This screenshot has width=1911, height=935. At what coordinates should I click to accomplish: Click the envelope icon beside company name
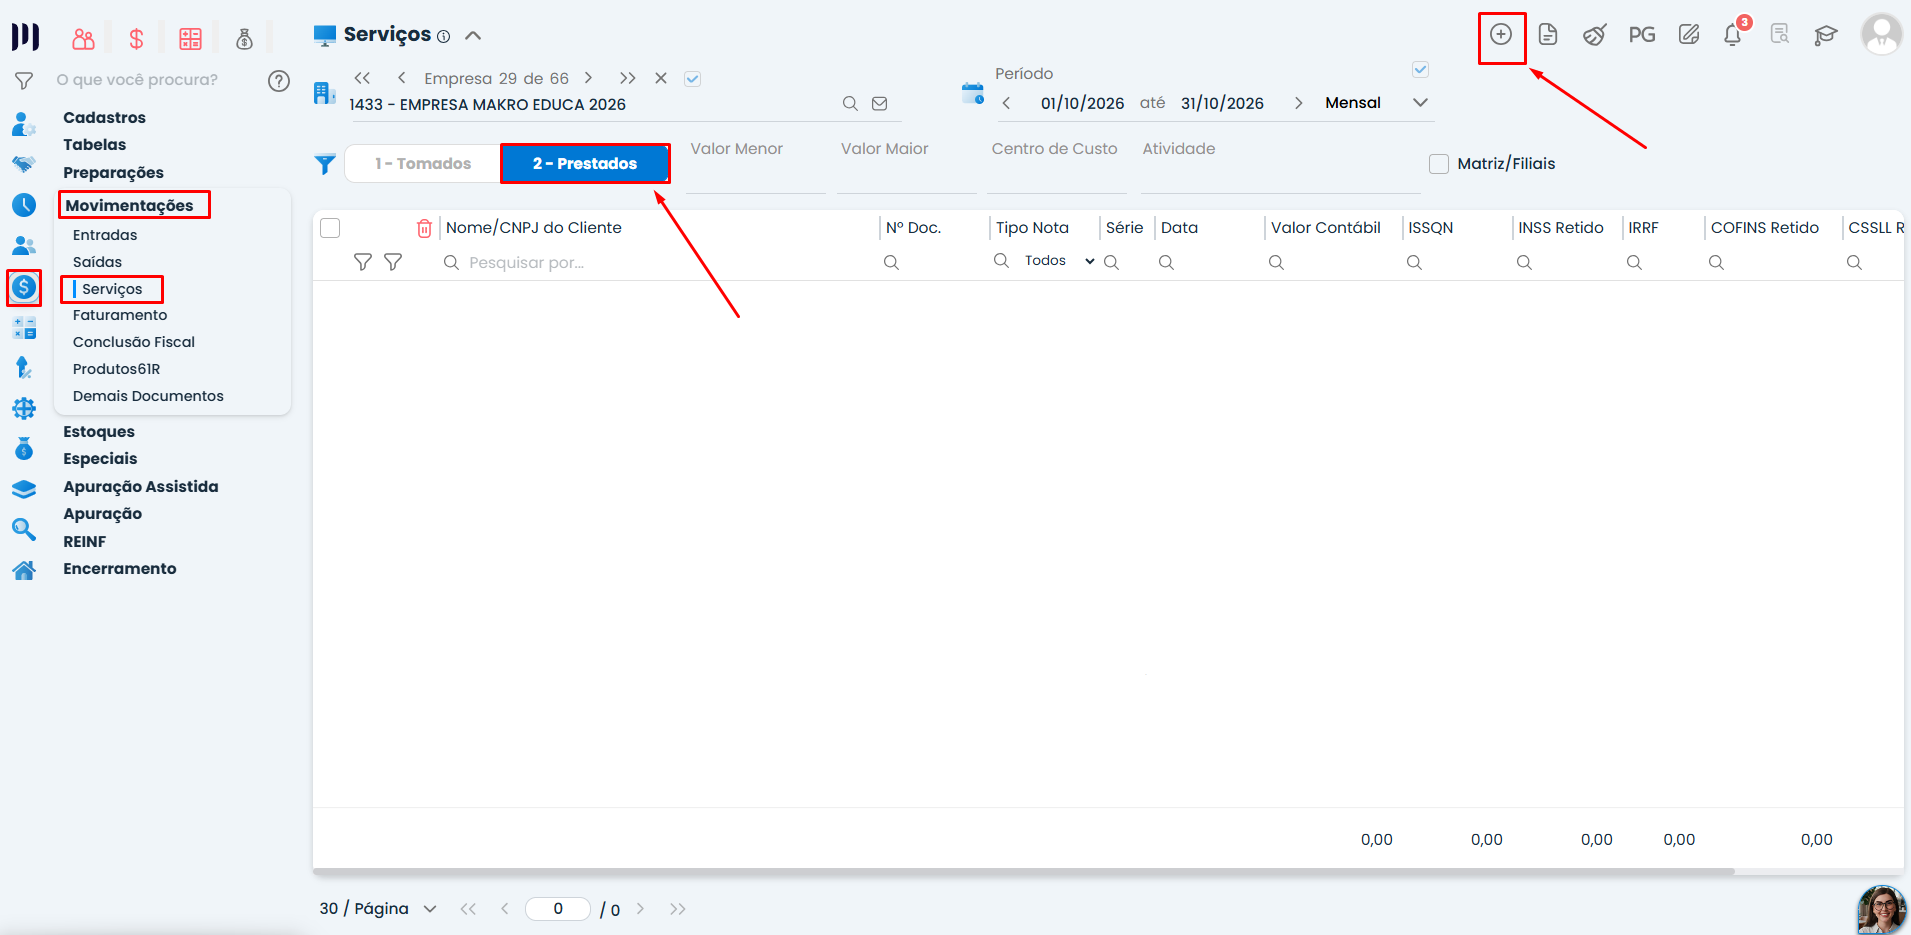click(879, 103)
